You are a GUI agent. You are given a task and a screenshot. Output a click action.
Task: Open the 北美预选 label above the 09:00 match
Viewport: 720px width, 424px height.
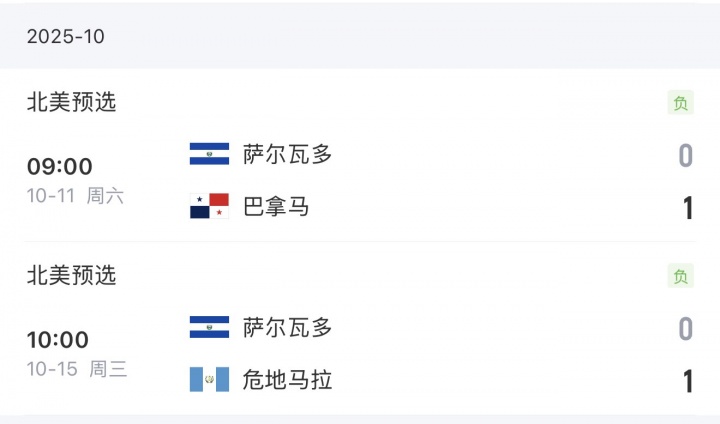71,102
